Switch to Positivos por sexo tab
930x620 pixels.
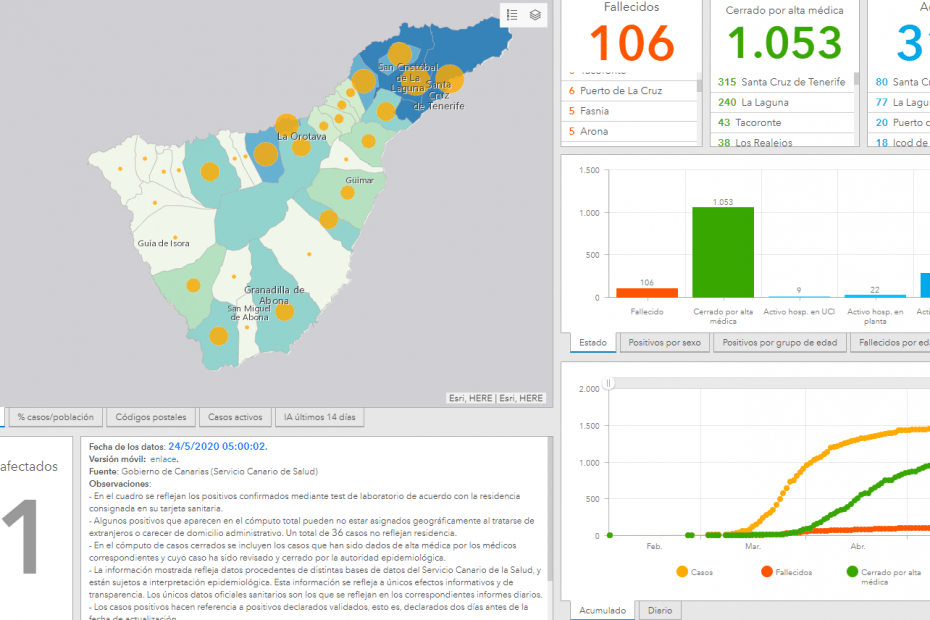664,342
